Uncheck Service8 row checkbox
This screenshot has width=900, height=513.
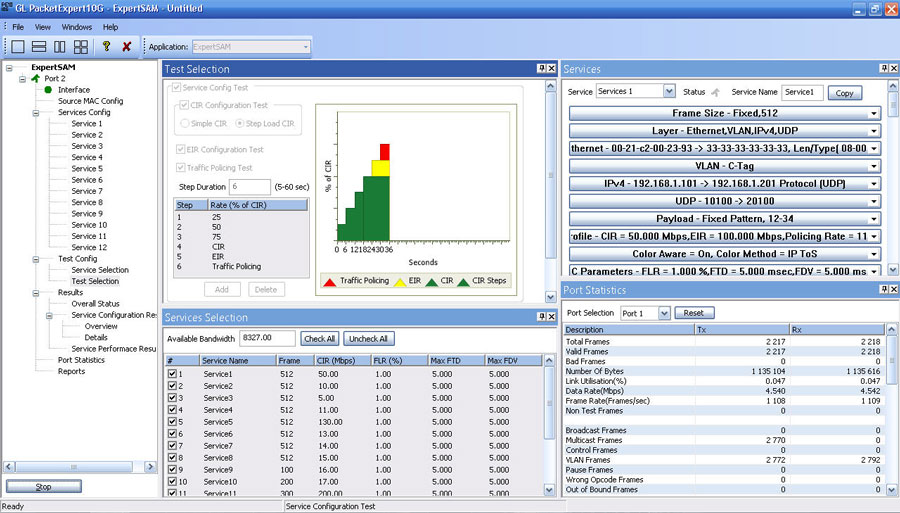tap(172, 458)
